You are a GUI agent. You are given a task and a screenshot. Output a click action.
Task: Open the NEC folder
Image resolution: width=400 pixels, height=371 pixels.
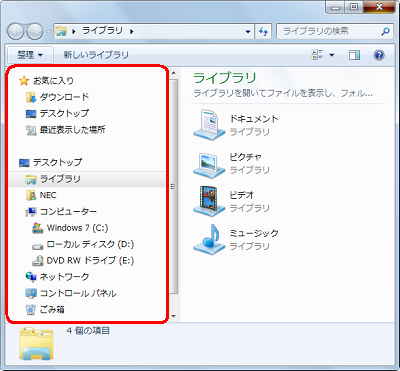click(x=48, y=195)
